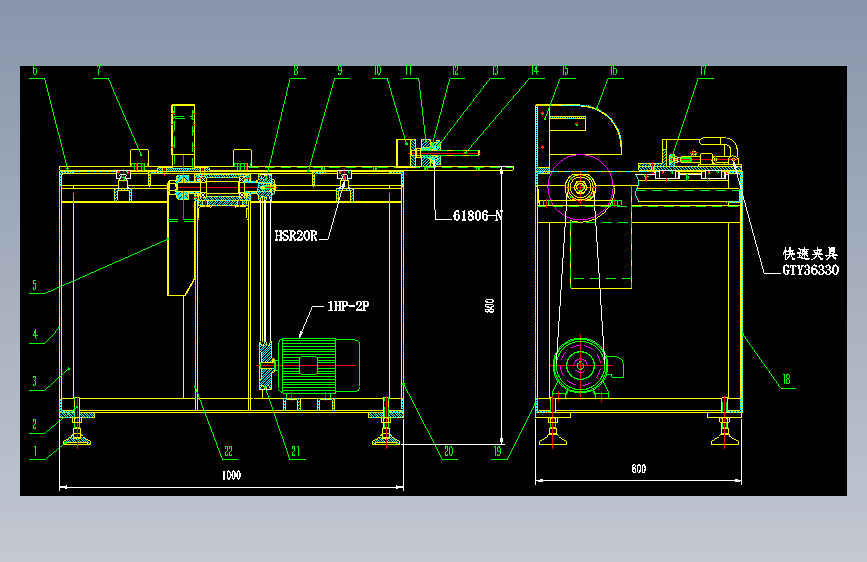Image resolution: width=867 pixels, height=562 pixels.
Task: Click part callout number 13
Action: [495, 70]
